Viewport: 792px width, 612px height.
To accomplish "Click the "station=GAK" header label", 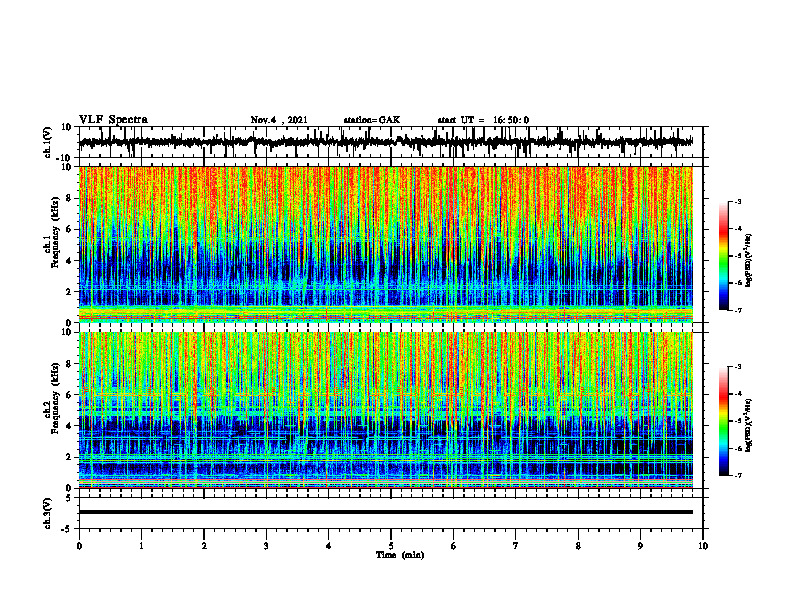I will coord(372,120).
